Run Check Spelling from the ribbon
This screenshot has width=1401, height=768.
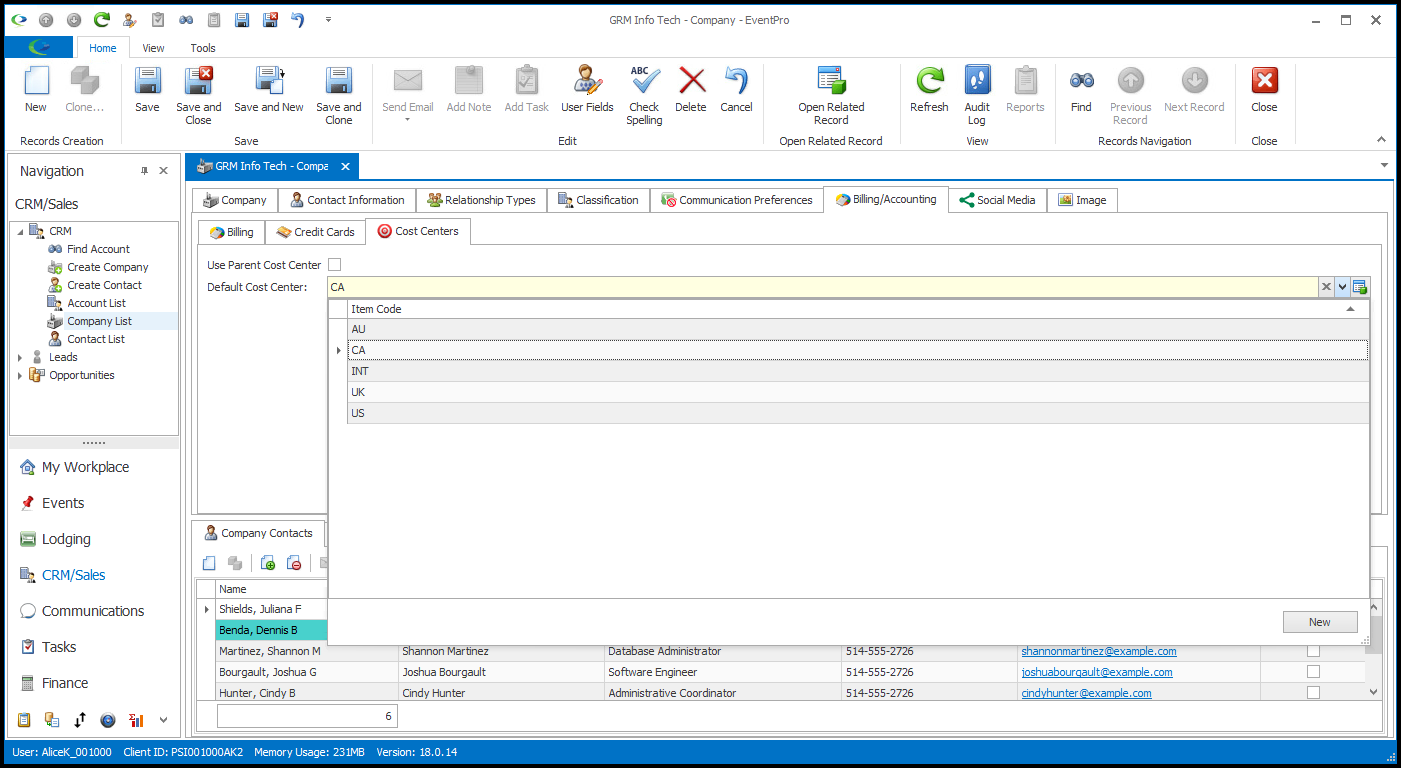(644, 96)
